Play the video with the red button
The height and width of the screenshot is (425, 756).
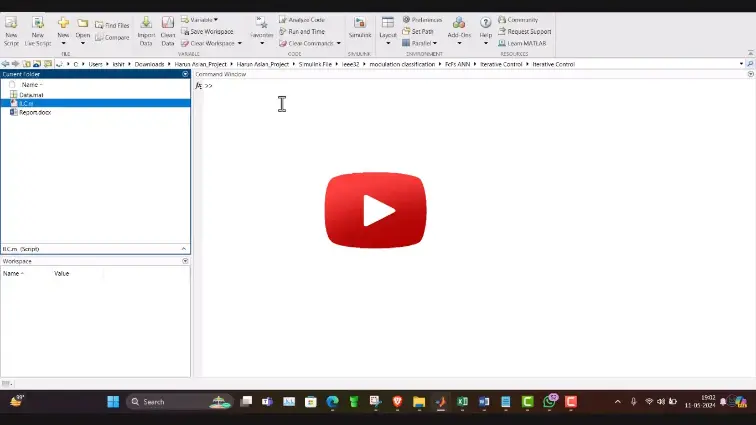pos(376,210)
